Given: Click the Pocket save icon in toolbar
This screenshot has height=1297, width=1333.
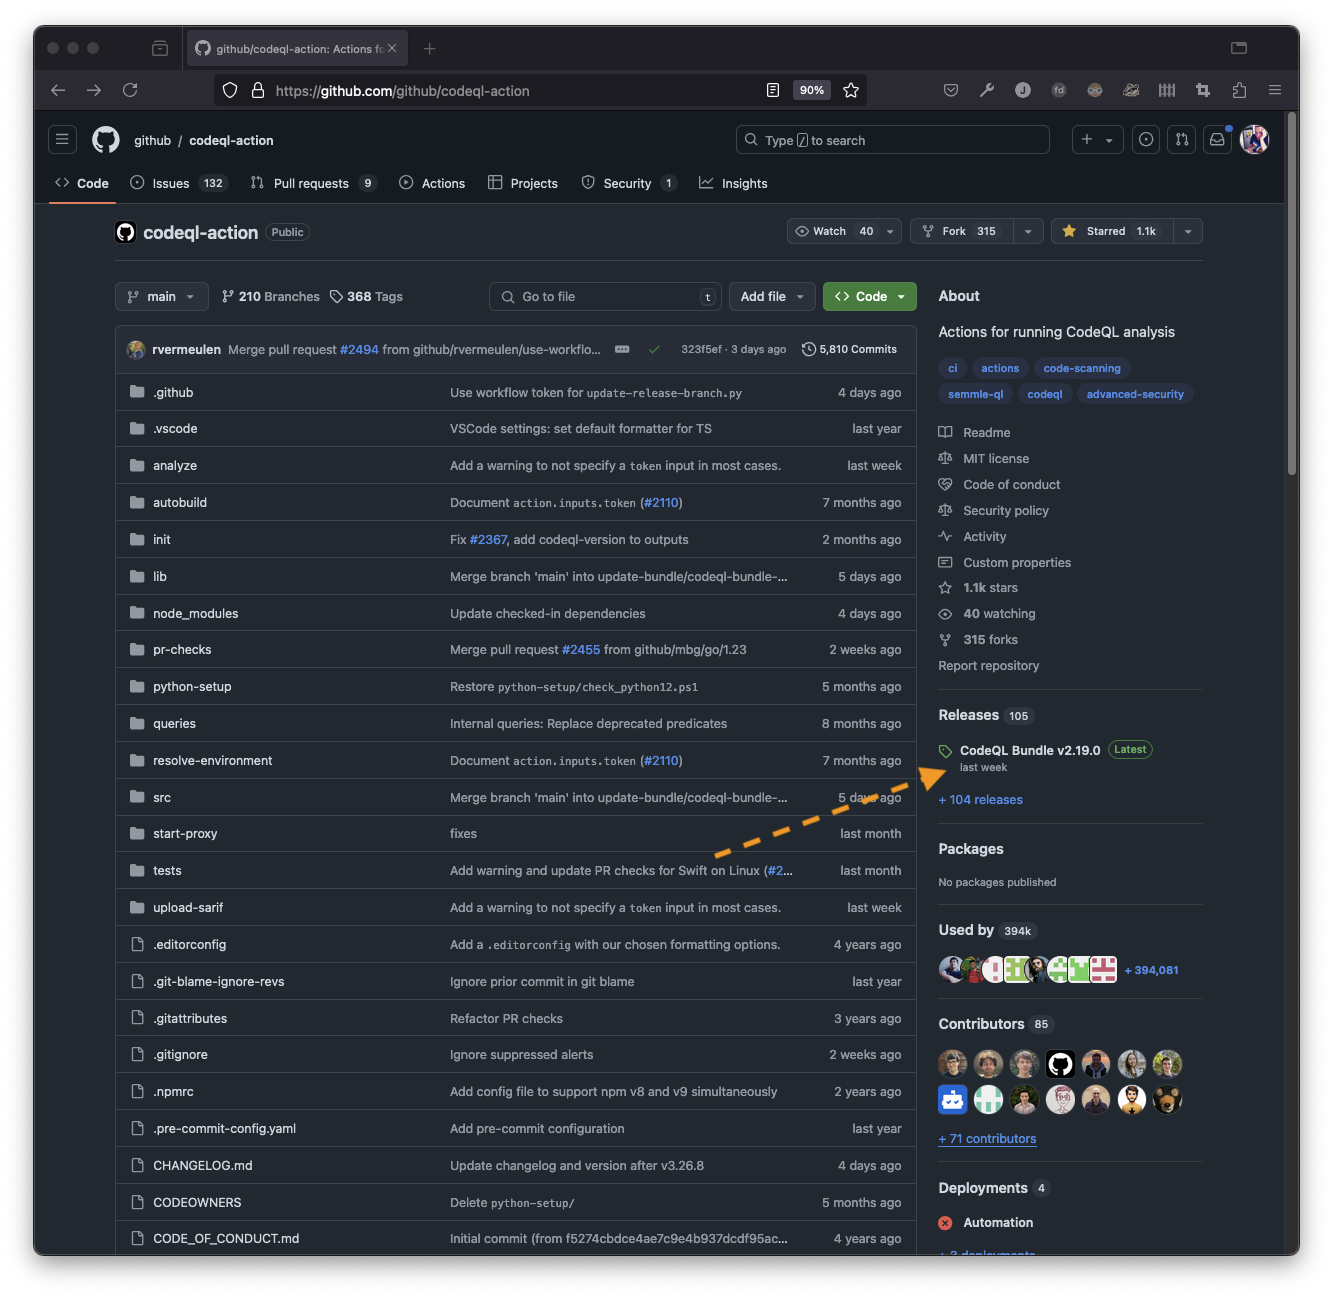Looking at the screenshot, I should tap(951, 90).
